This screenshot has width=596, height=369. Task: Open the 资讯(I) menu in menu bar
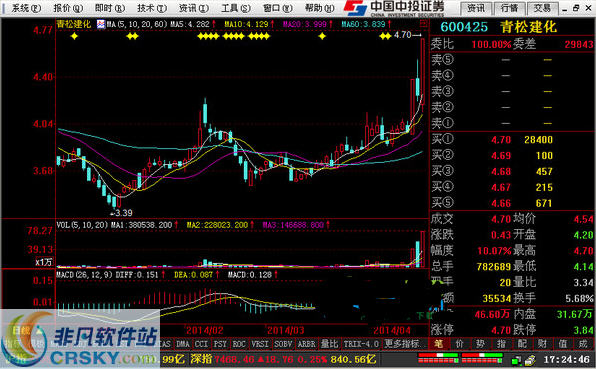click(194, 8)
